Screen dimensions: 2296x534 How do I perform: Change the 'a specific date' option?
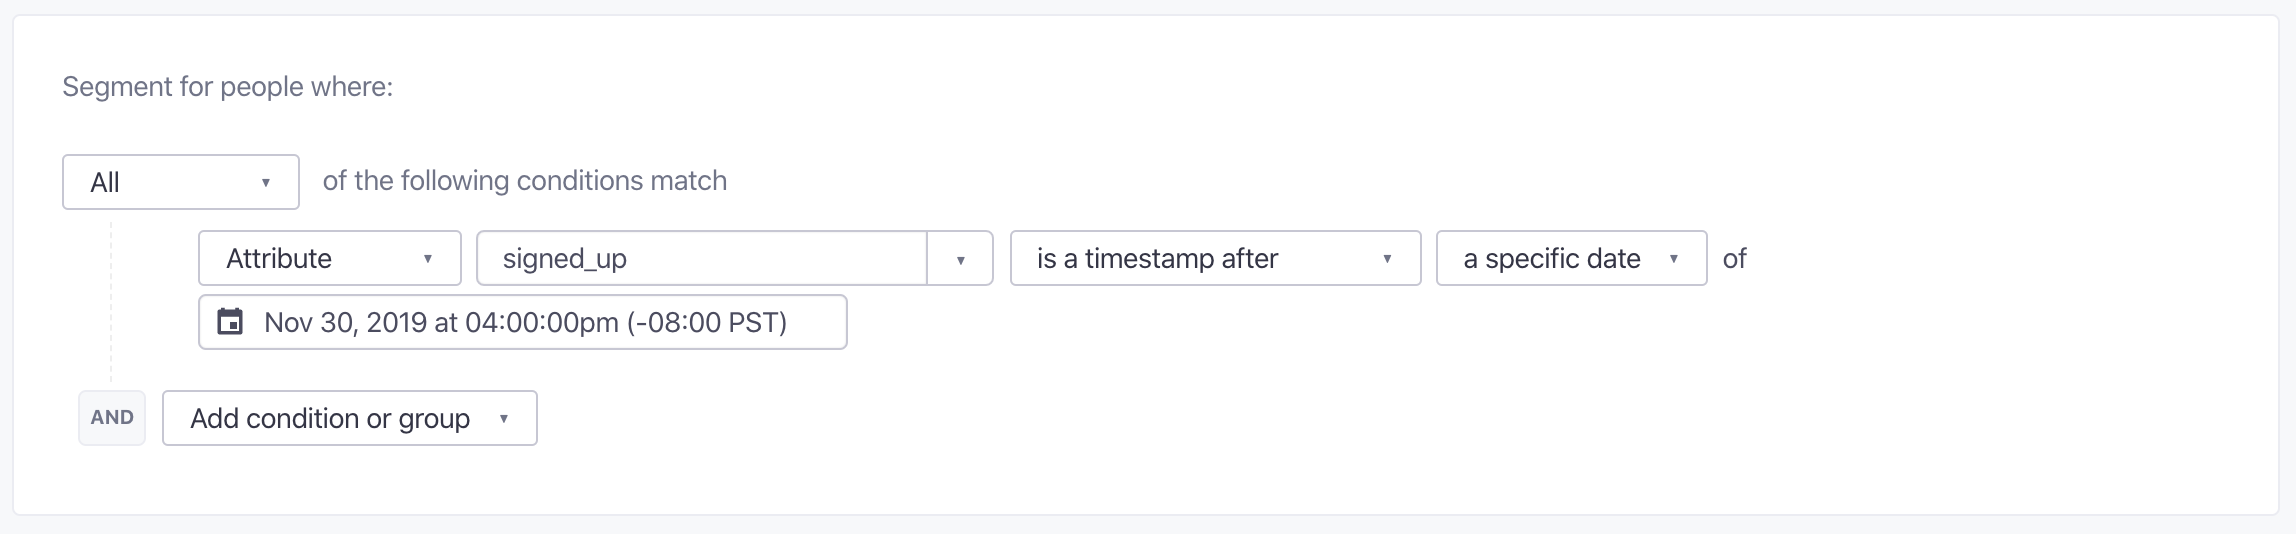click(x=1572, y=259)
